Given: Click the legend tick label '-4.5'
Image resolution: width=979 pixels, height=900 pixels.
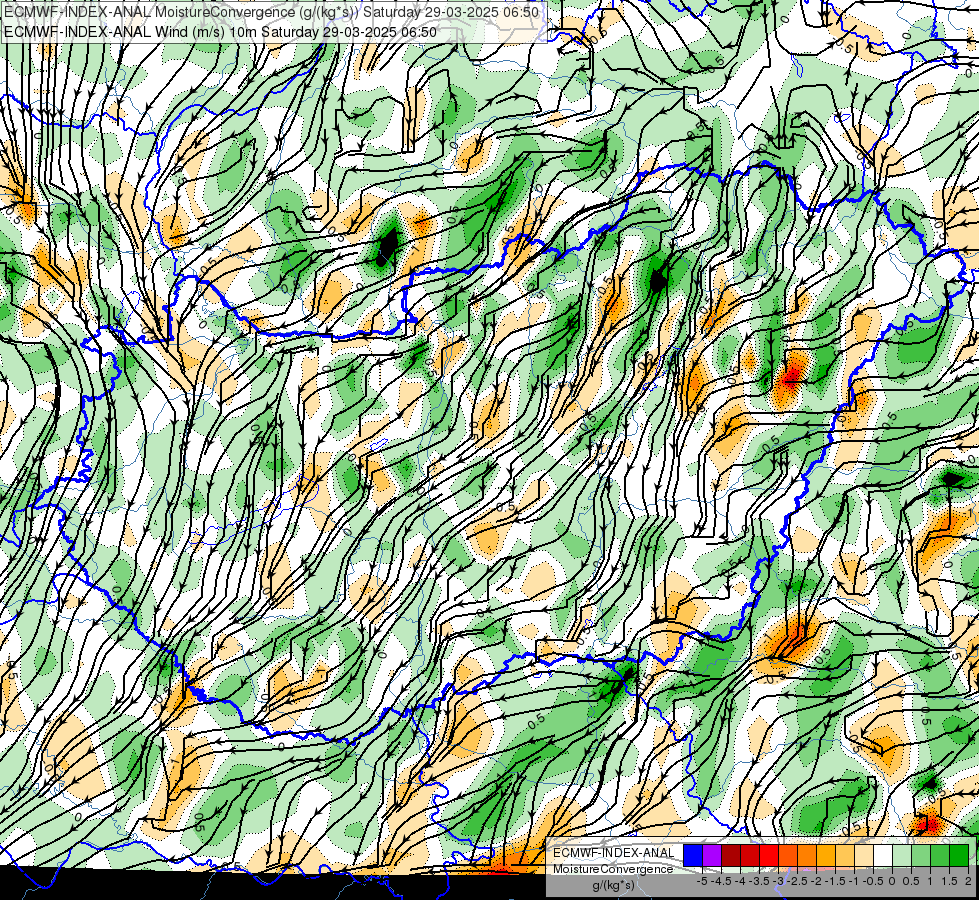Looking at the screenshot, I should 721,881.
